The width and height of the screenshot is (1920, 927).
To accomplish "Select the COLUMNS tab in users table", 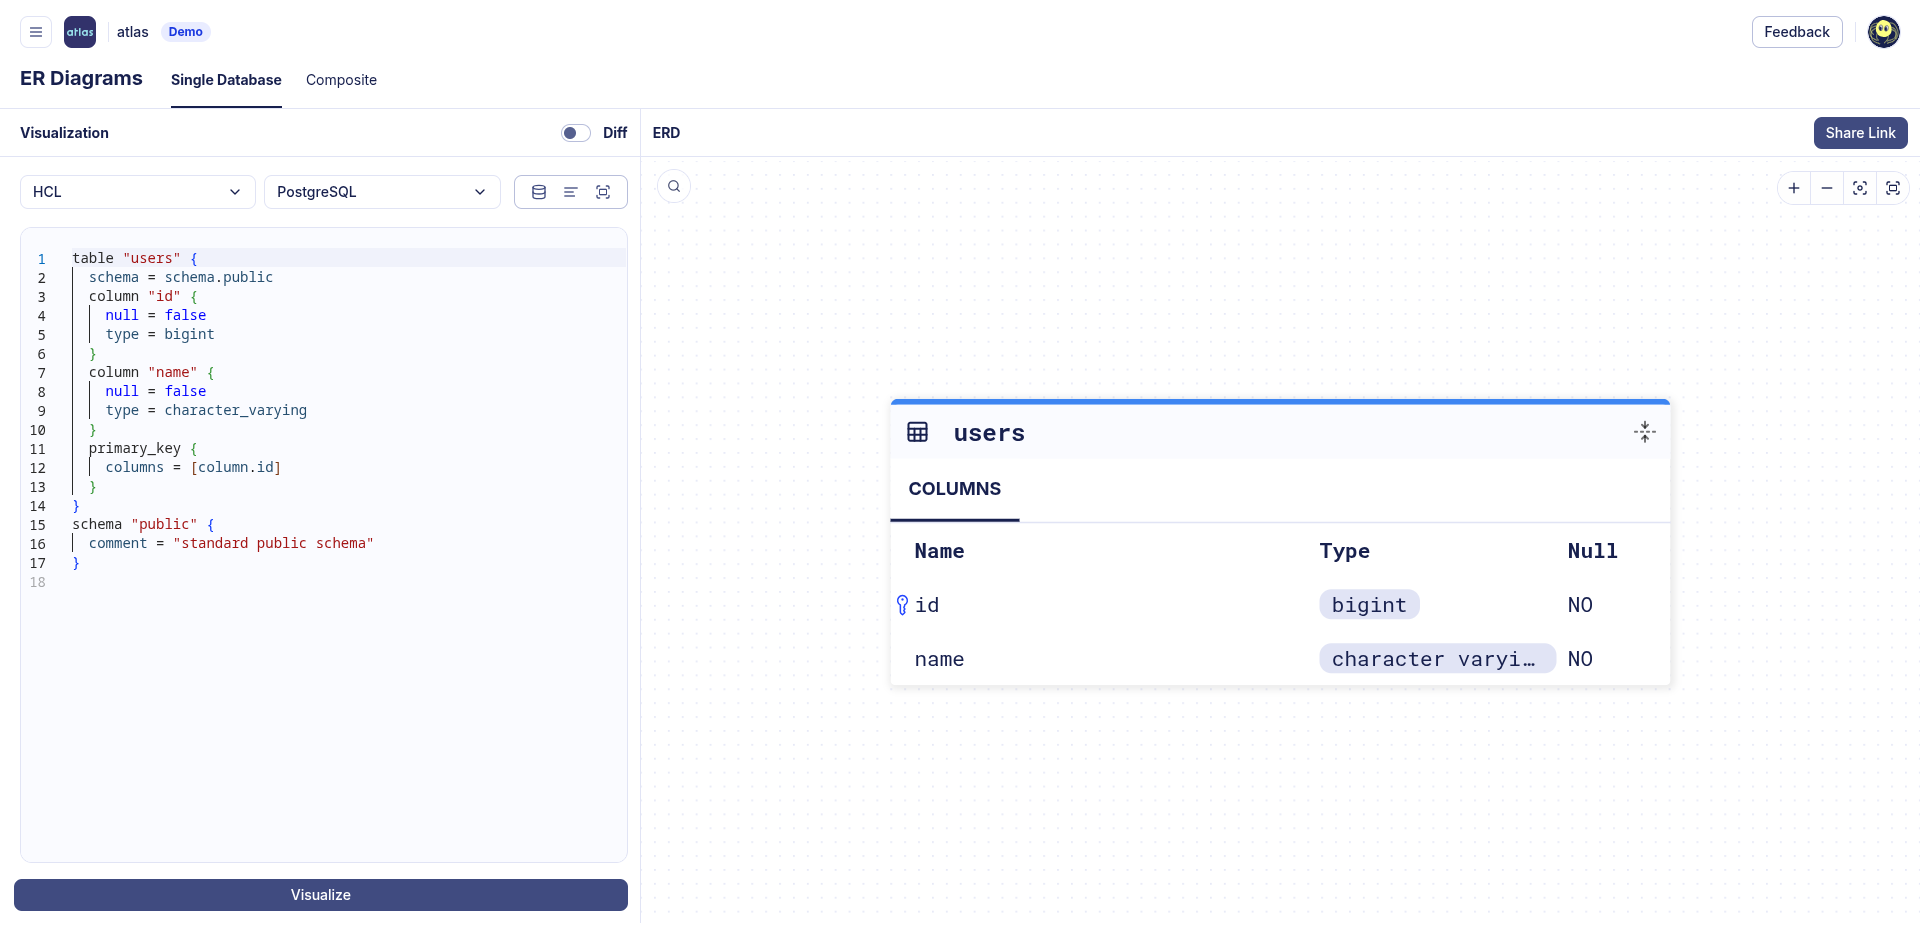I will (954, 489).
